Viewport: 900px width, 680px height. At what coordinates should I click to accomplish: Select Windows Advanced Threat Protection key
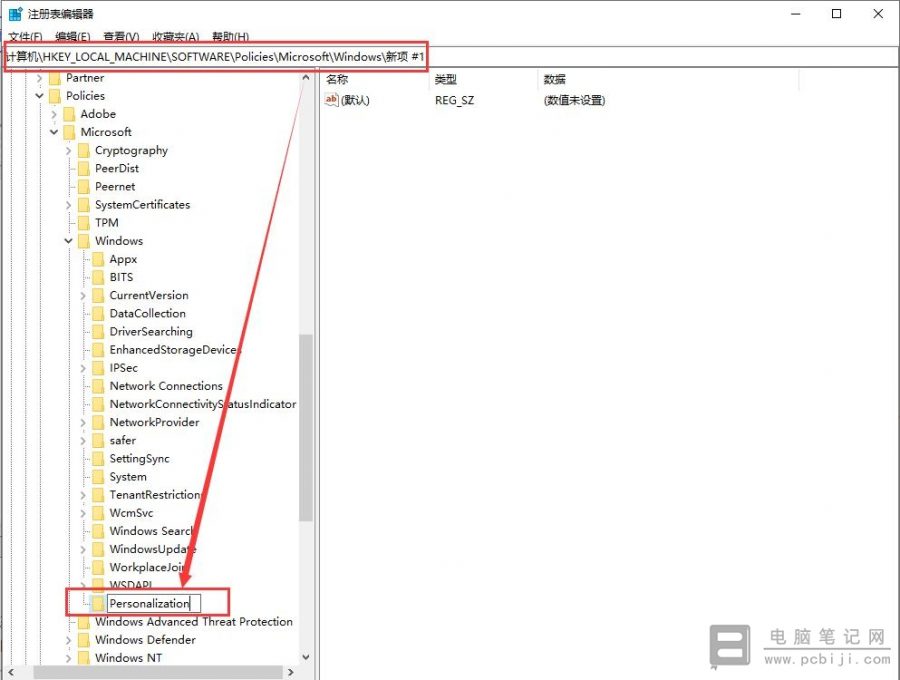tap(194, 621)
